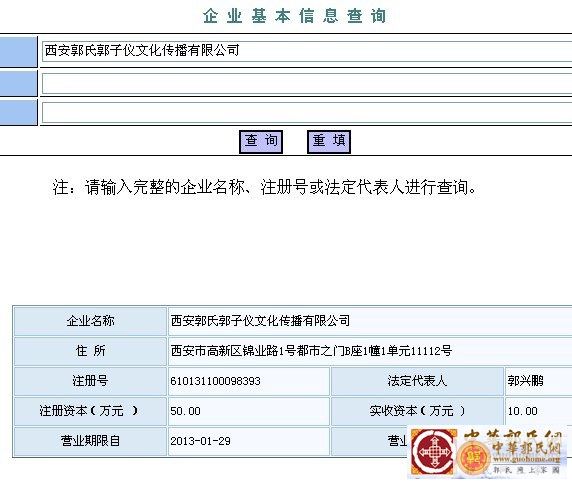Click the 查询 search button
Screen dimensions: 572x484
click(x=261, y=142)
